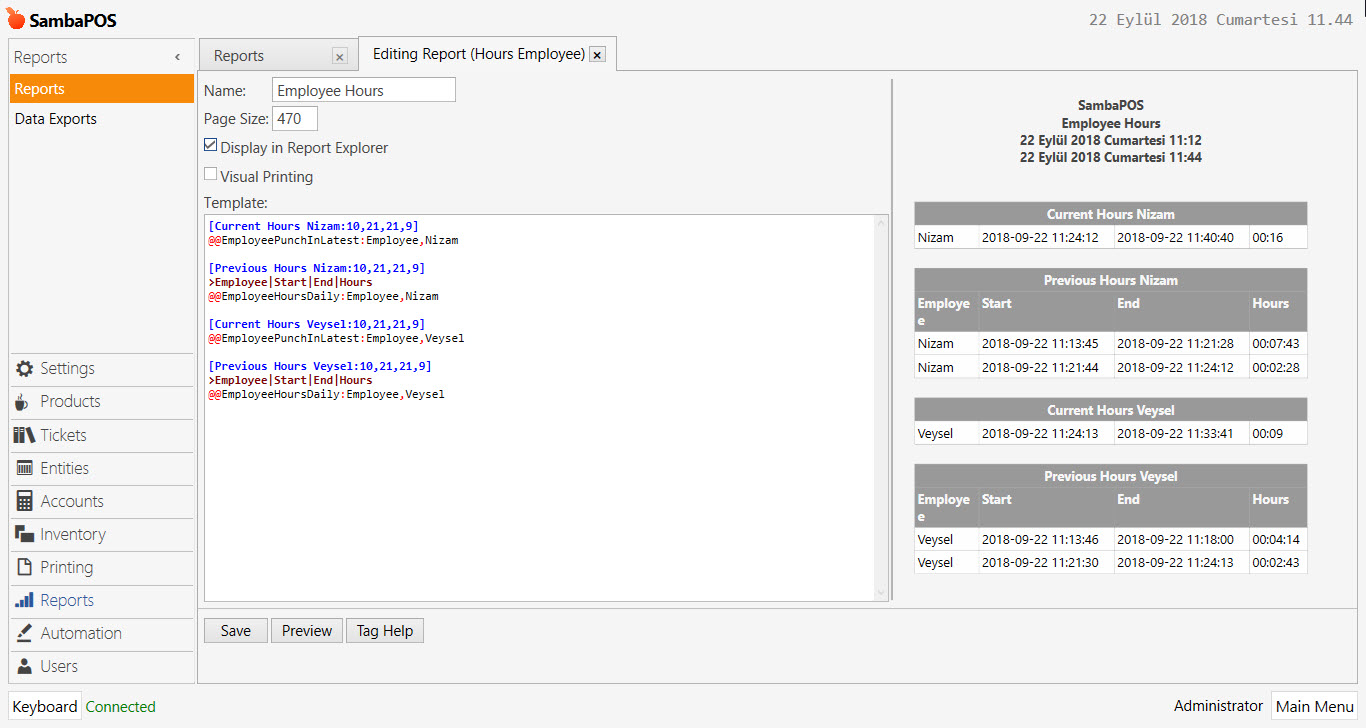Collapse the Reports navigation panel

178,57
